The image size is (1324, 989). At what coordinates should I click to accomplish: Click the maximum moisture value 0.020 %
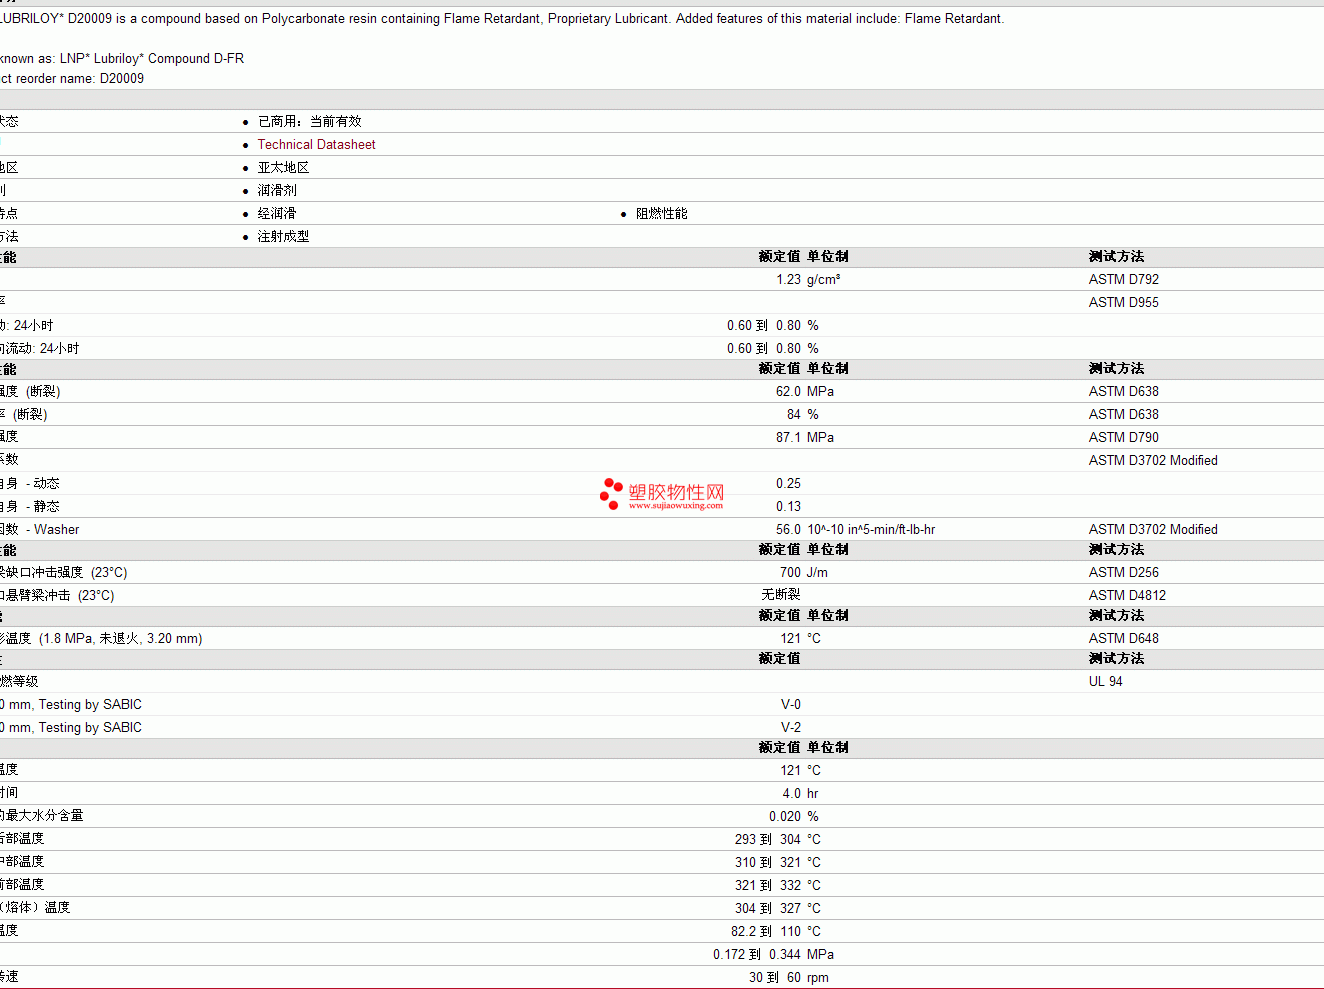click(794, 816)
